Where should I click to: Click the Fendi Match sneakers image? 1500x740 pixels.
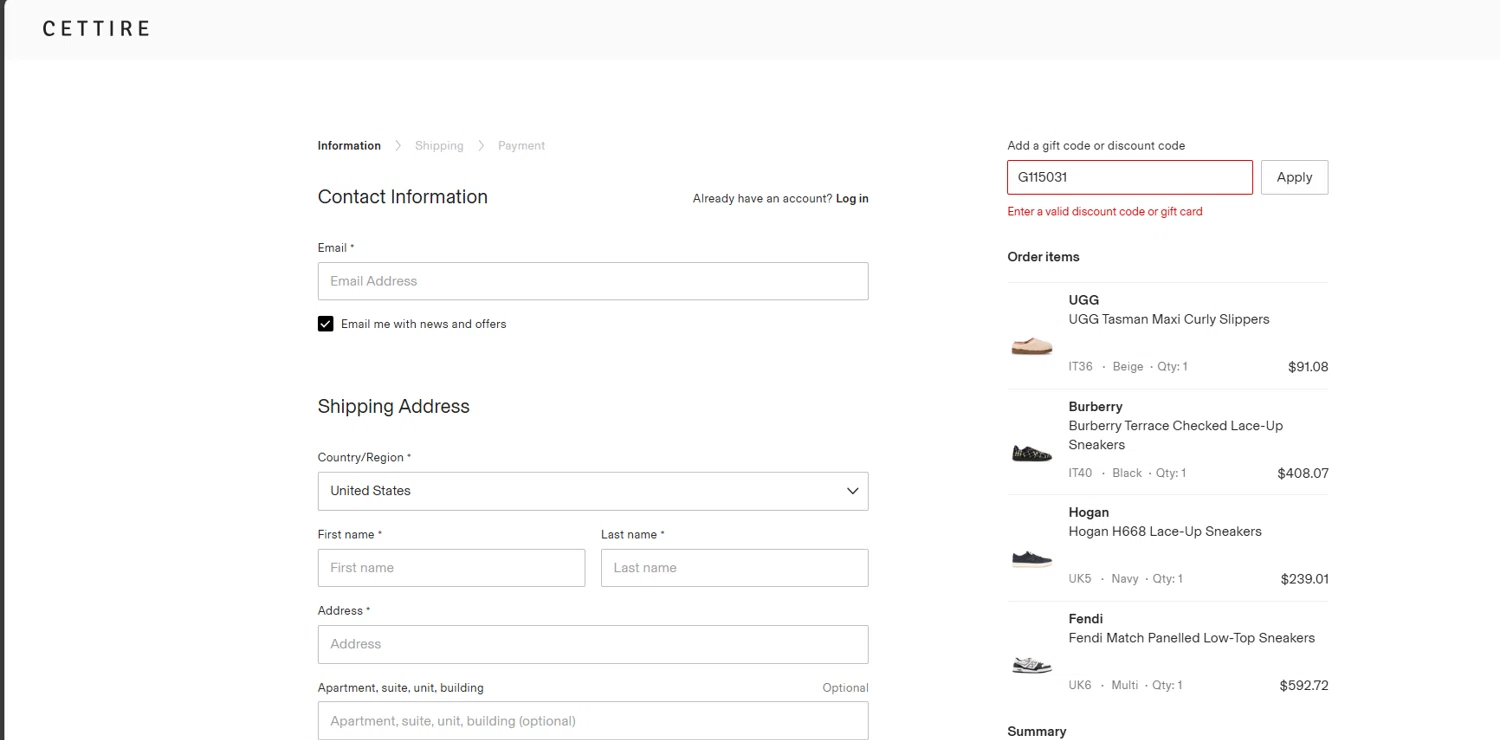tap(1032, 664)
